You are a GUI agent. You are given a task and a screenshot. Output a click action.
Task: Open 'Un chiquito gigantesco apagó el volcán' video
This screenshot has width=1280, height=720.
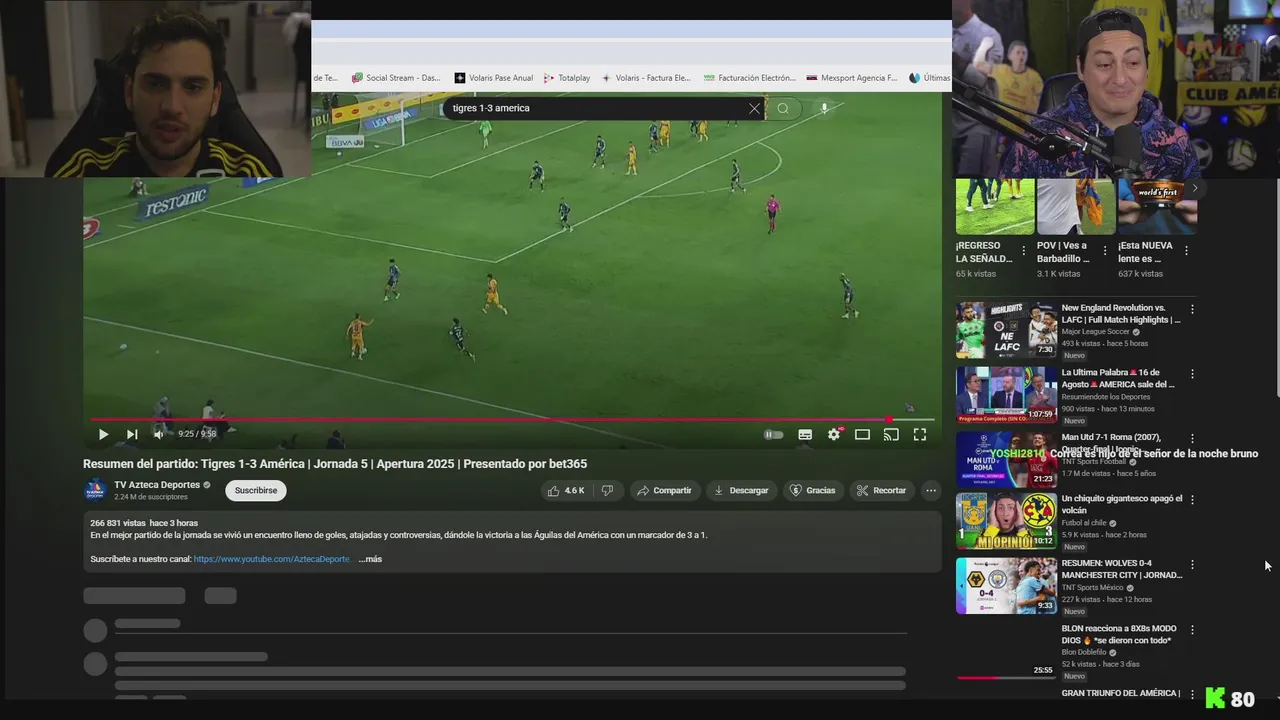click(1006, 520)
